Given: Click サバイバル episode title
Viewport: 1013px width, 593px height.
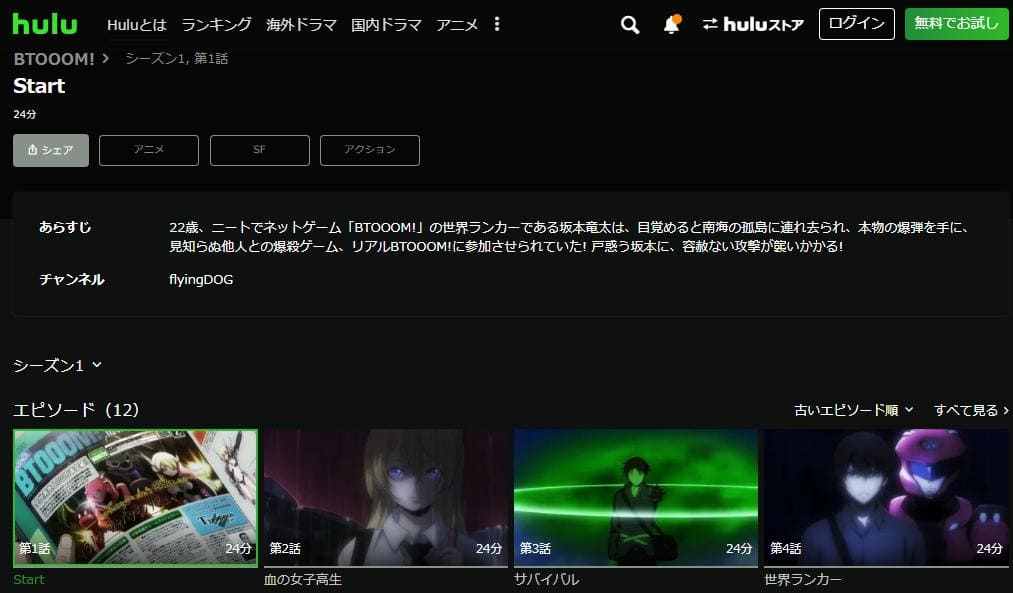Looking at the screenshot, I should coord(547,579).
